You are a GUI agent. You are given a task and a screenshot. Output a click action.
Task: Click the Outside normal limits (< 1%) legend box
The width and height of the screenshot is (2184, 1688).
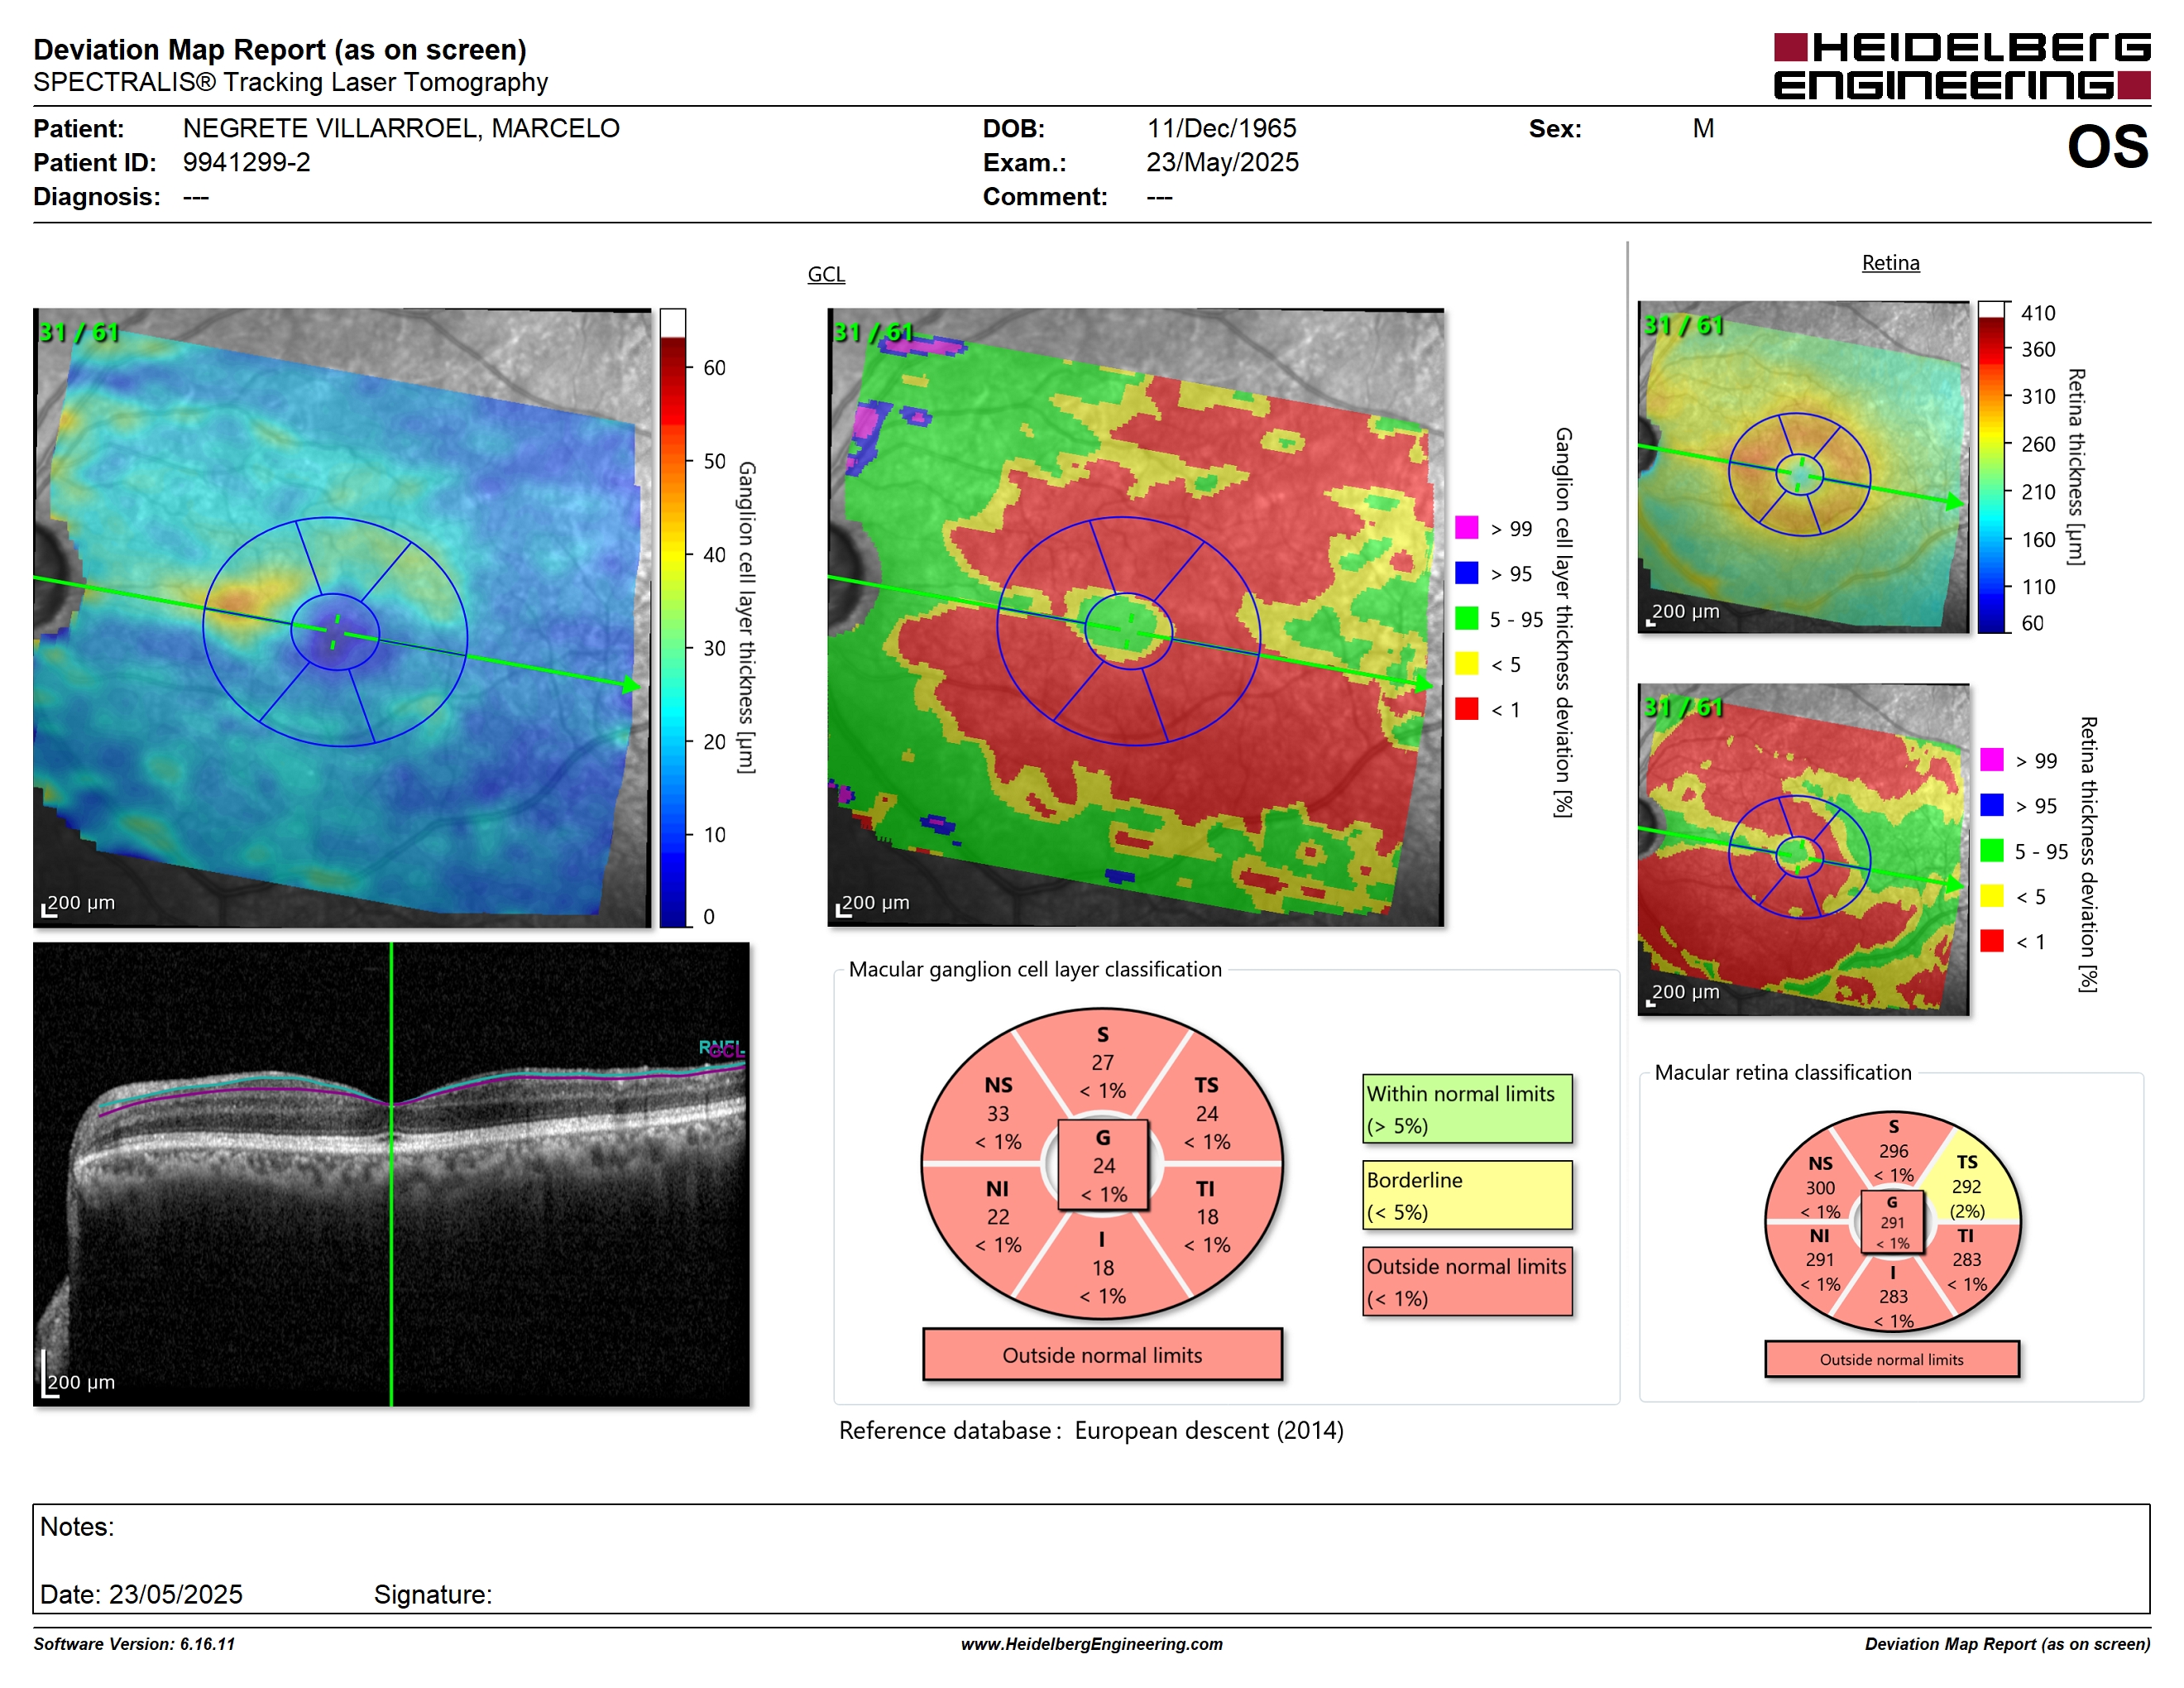pyautogui.click(x=1467, y=1282)
